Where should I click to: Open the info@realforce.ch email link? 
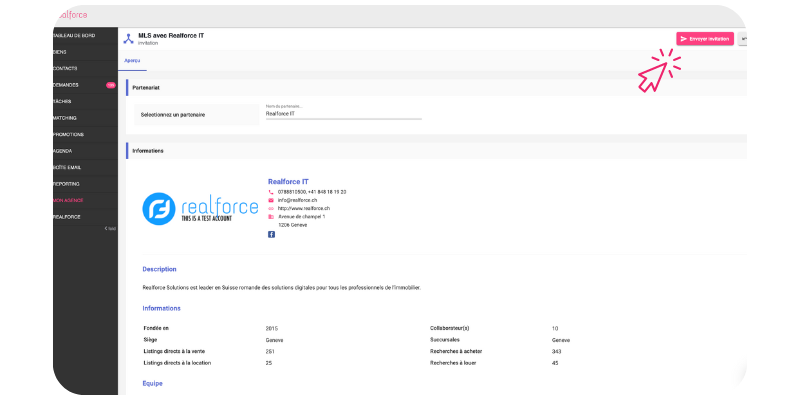[297, 200]
